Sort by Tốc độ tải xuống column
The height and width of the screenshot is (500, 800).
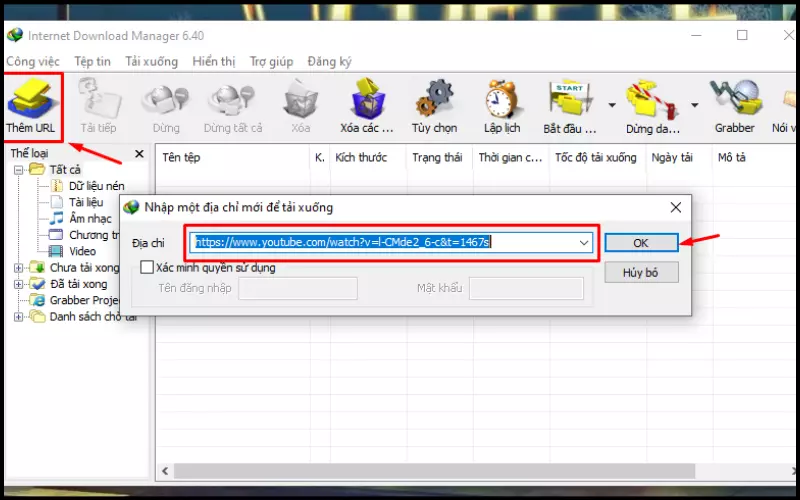tap(597, 158)
